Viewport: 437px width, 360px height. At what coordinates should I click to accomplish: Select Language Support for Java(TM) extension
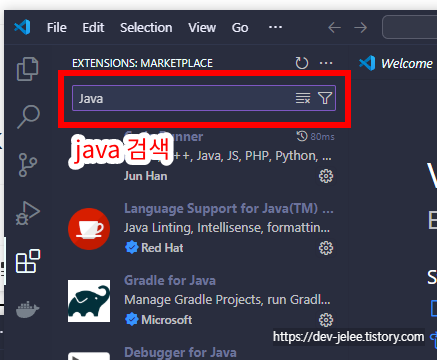[x=201, y=229]
